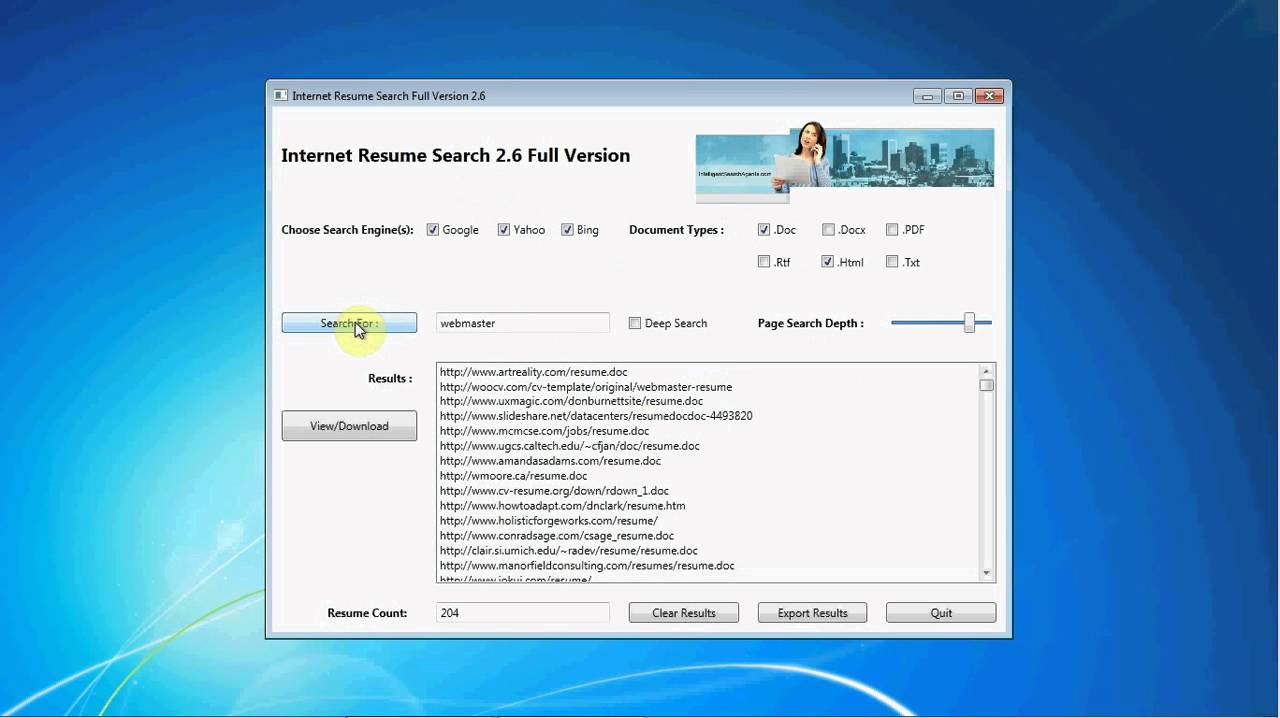Enable the .PDF document type

(x=892, y=230)
